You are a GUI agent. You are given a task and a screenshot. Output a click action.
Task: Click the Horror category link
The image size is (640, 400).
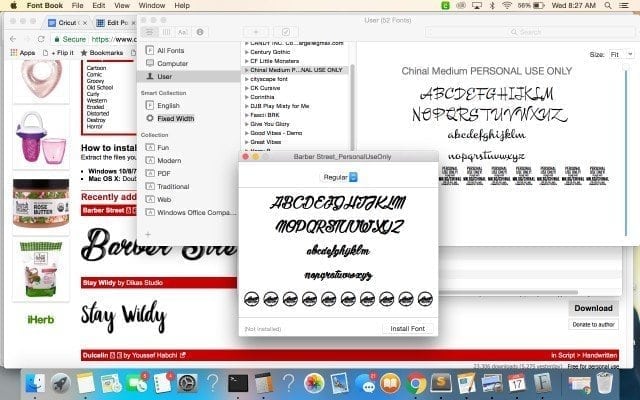95,127
